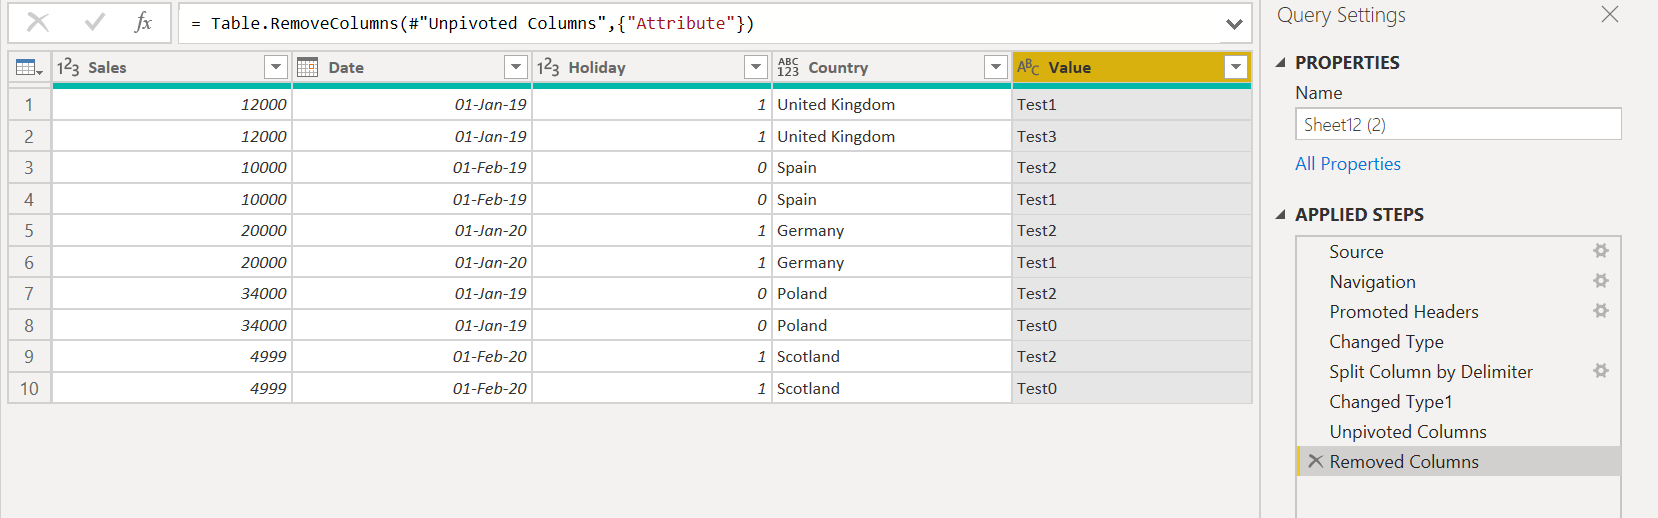The width and height of the screenshot is (1658, 518).
Task: Delete Removed Columns step with X icon
Action: 1316,461
